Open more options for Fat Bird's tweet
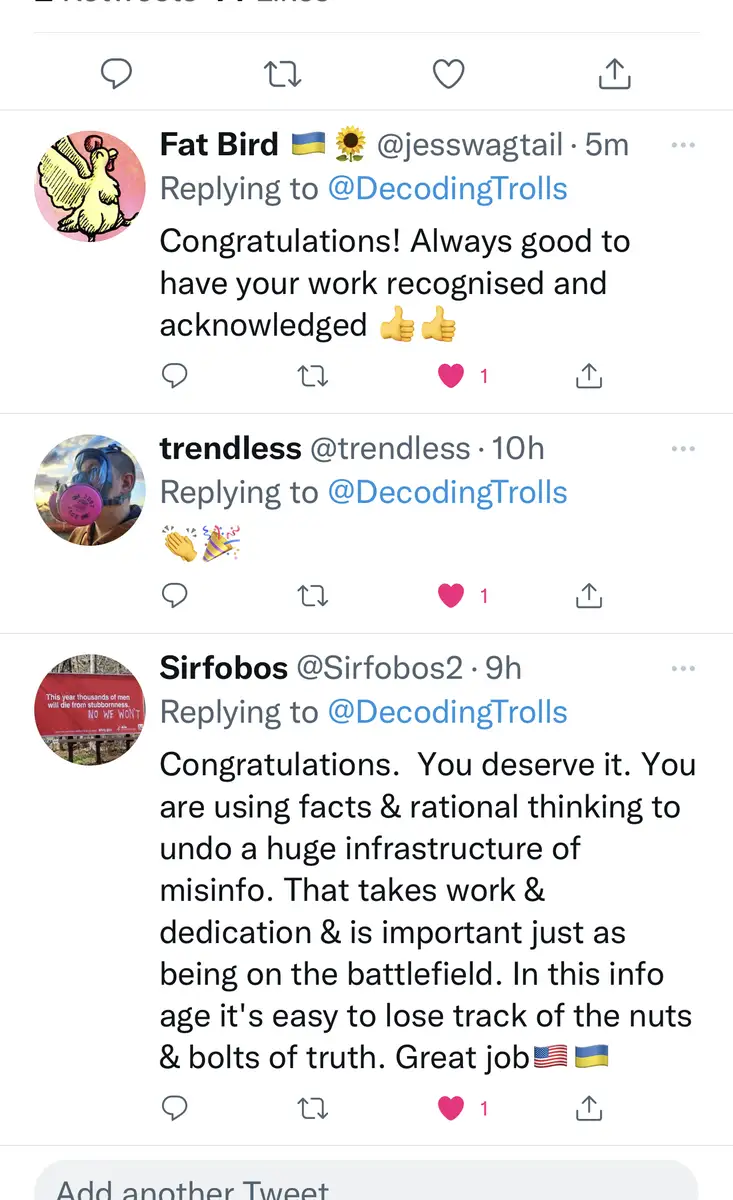 pyautogui.click(x=683, y=145)
